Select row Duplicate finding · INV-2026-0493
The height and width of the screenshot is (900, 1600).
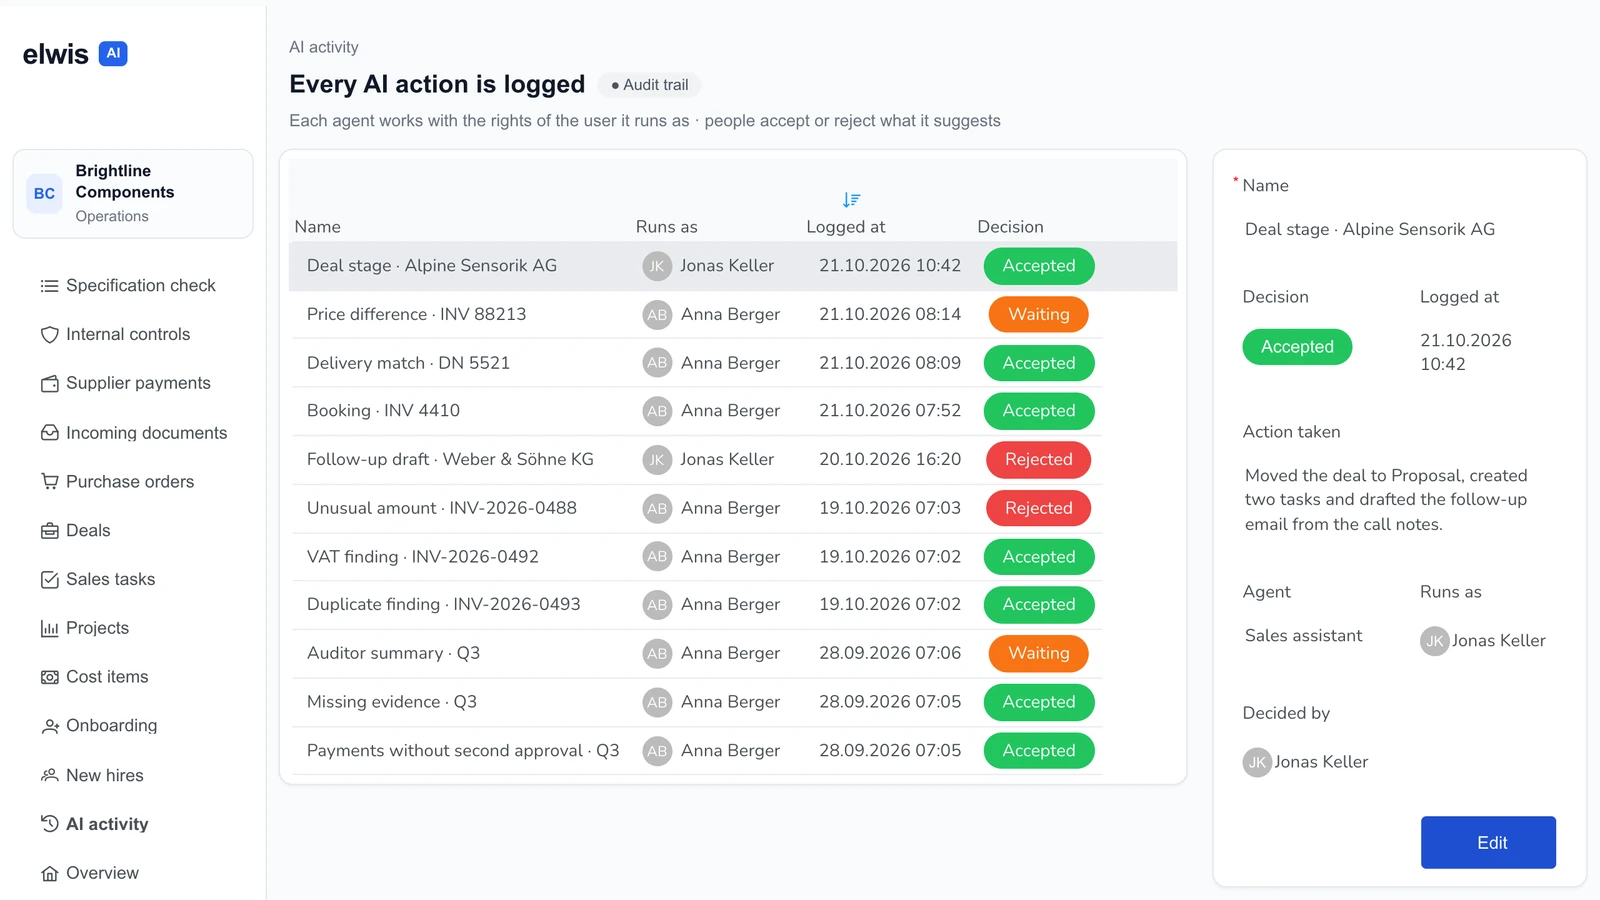click(x=698, y=605)
